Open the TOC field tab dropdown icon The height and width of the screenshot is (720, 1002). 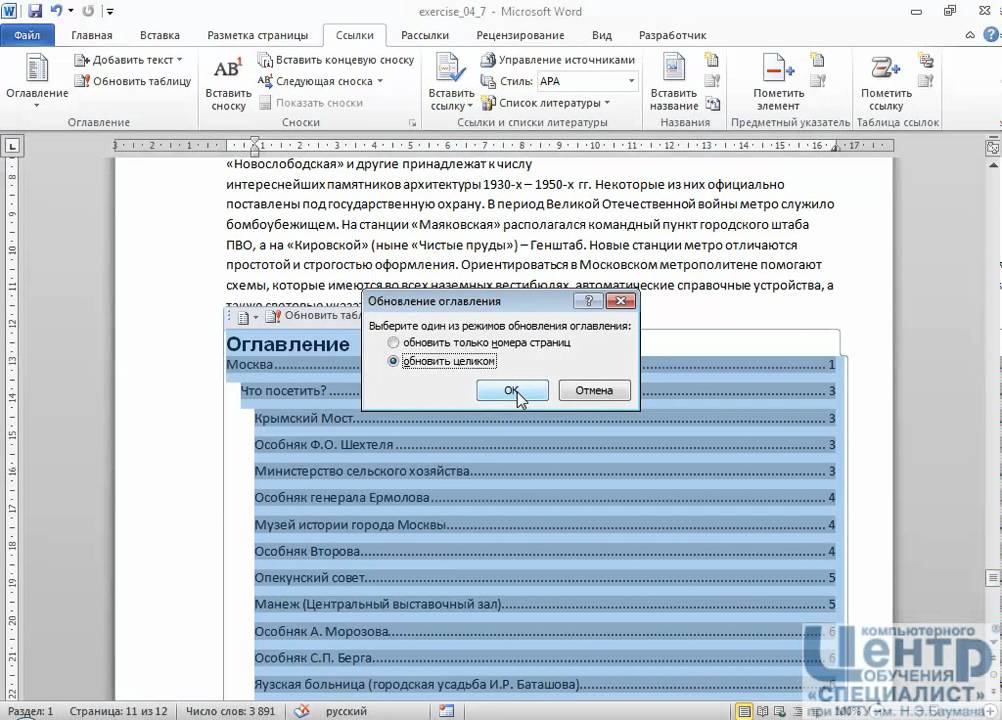(x=247, y=318)
